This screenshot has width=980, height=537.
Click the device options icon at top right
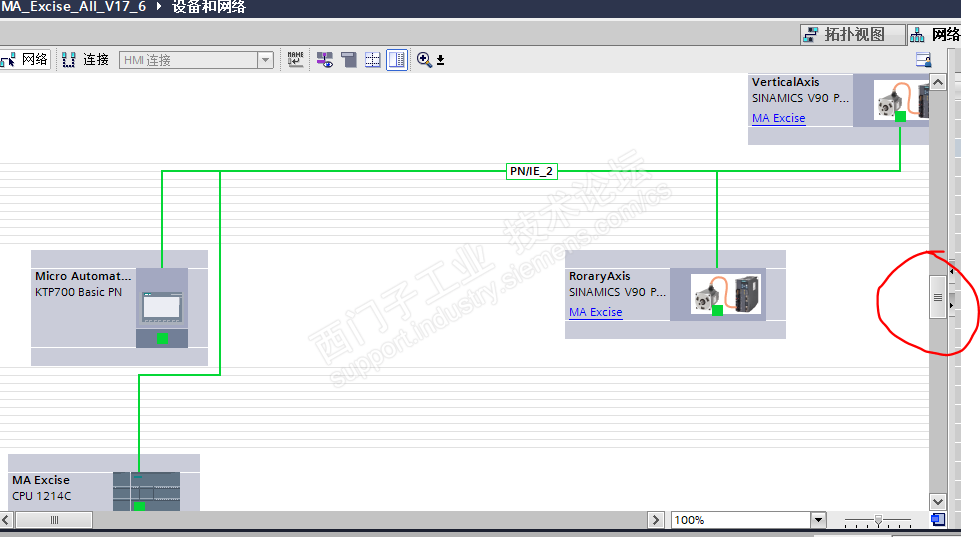[923, 60]
